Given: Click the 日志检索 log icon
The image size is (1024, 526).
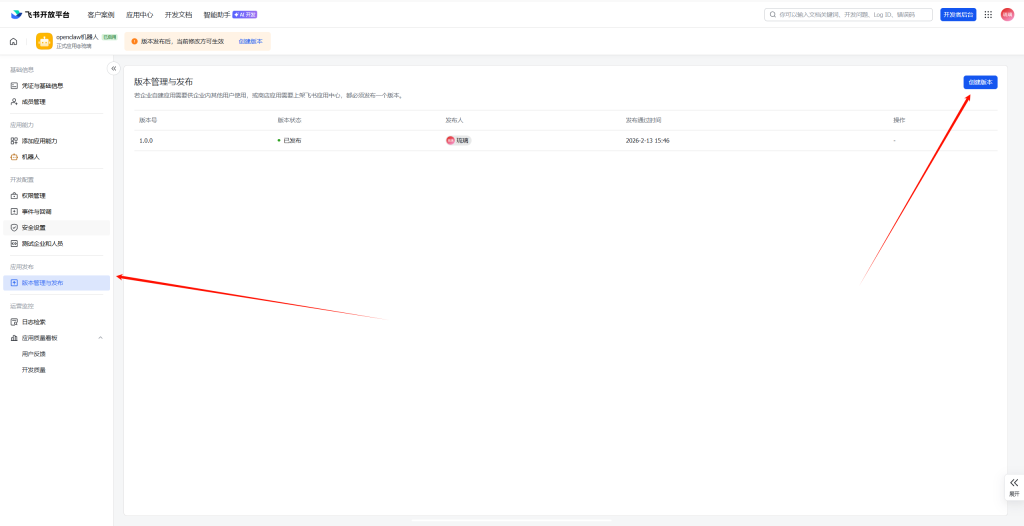Looking at the screenshot, I should pos(14,322).
